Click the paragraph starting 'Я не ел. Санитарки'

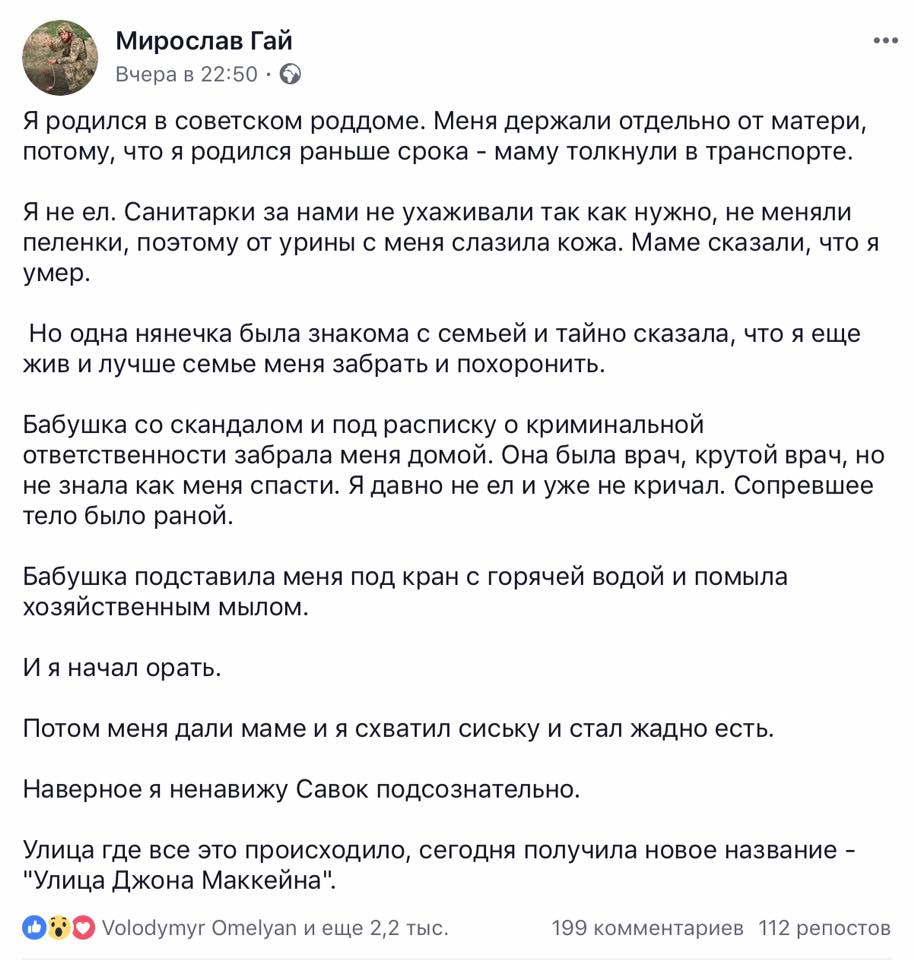point(451,242)
